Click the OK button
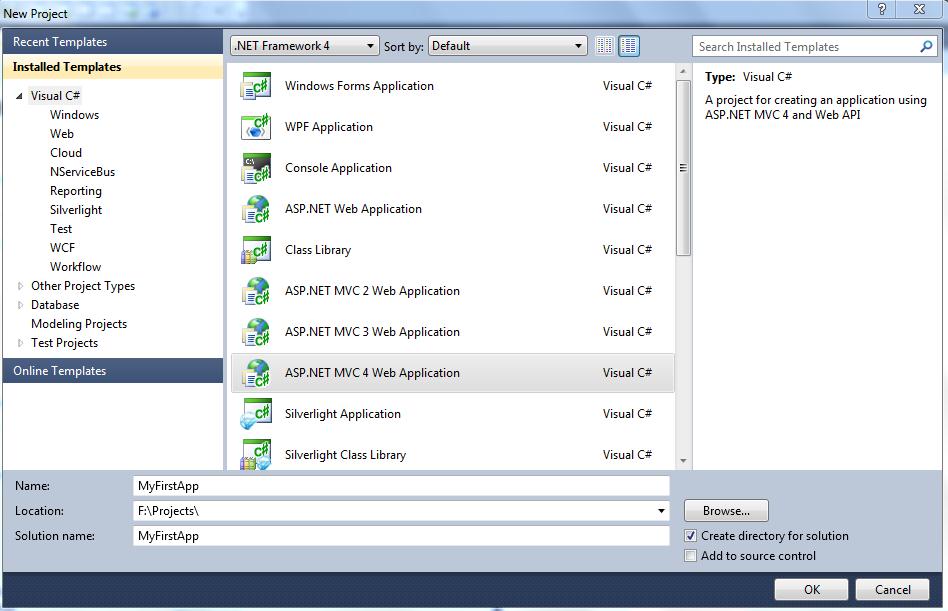The height and width of the screenshot is (611, 948). 811,589
